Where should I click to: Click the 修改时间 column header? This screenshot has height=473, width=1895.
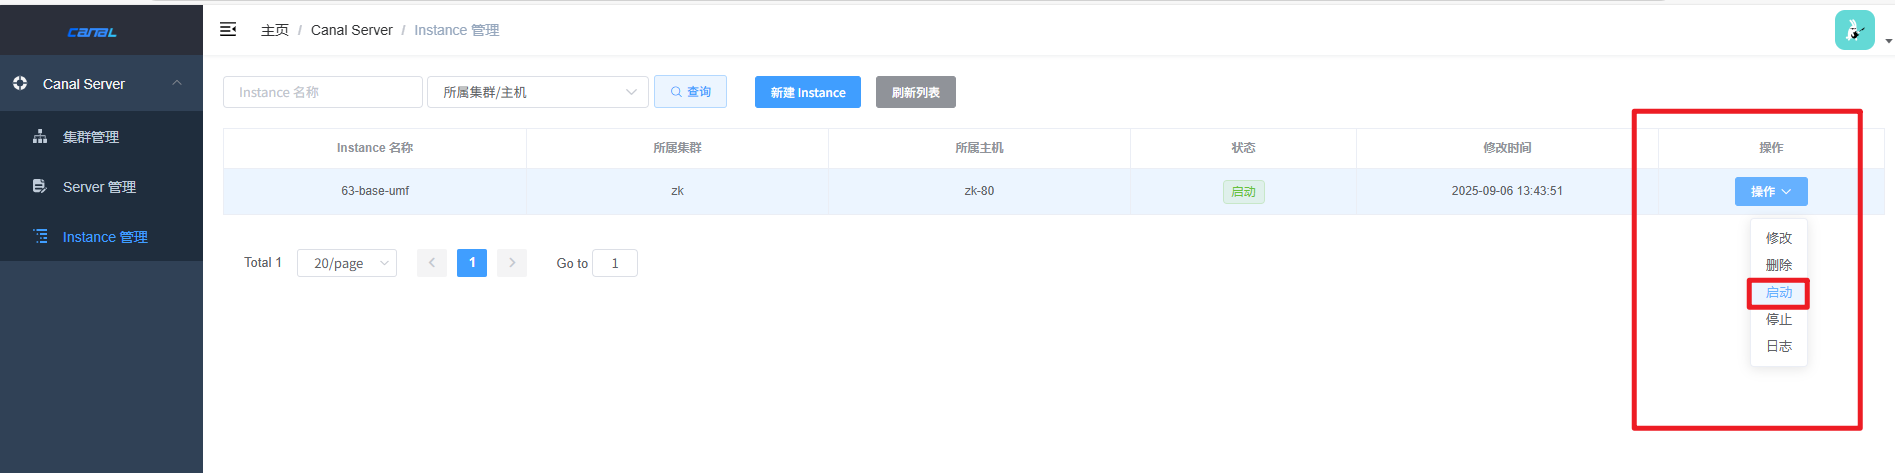pos(1507,148)
